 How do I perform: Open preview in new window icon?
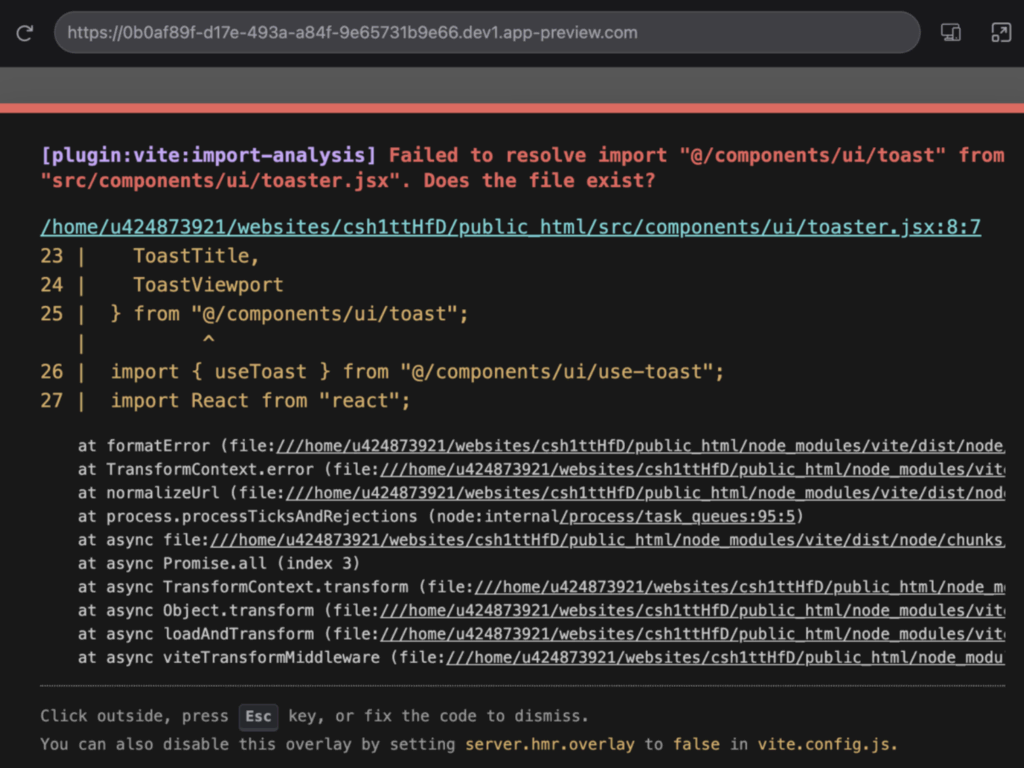(1001, 33)
